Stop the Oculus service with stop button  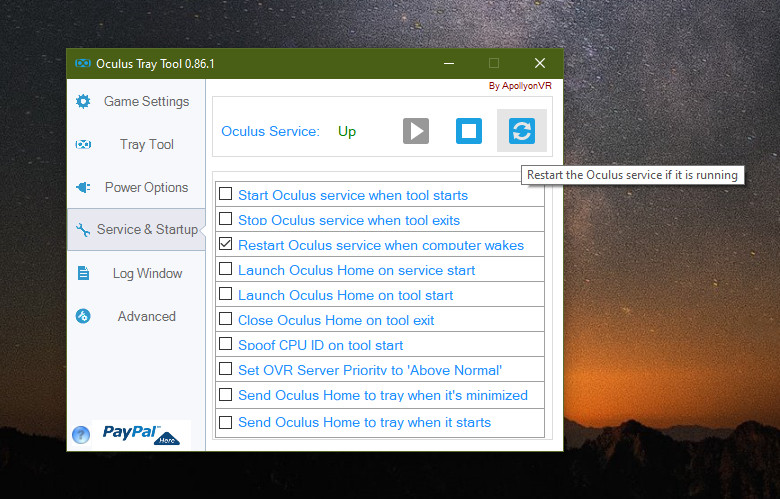point(469,131)
